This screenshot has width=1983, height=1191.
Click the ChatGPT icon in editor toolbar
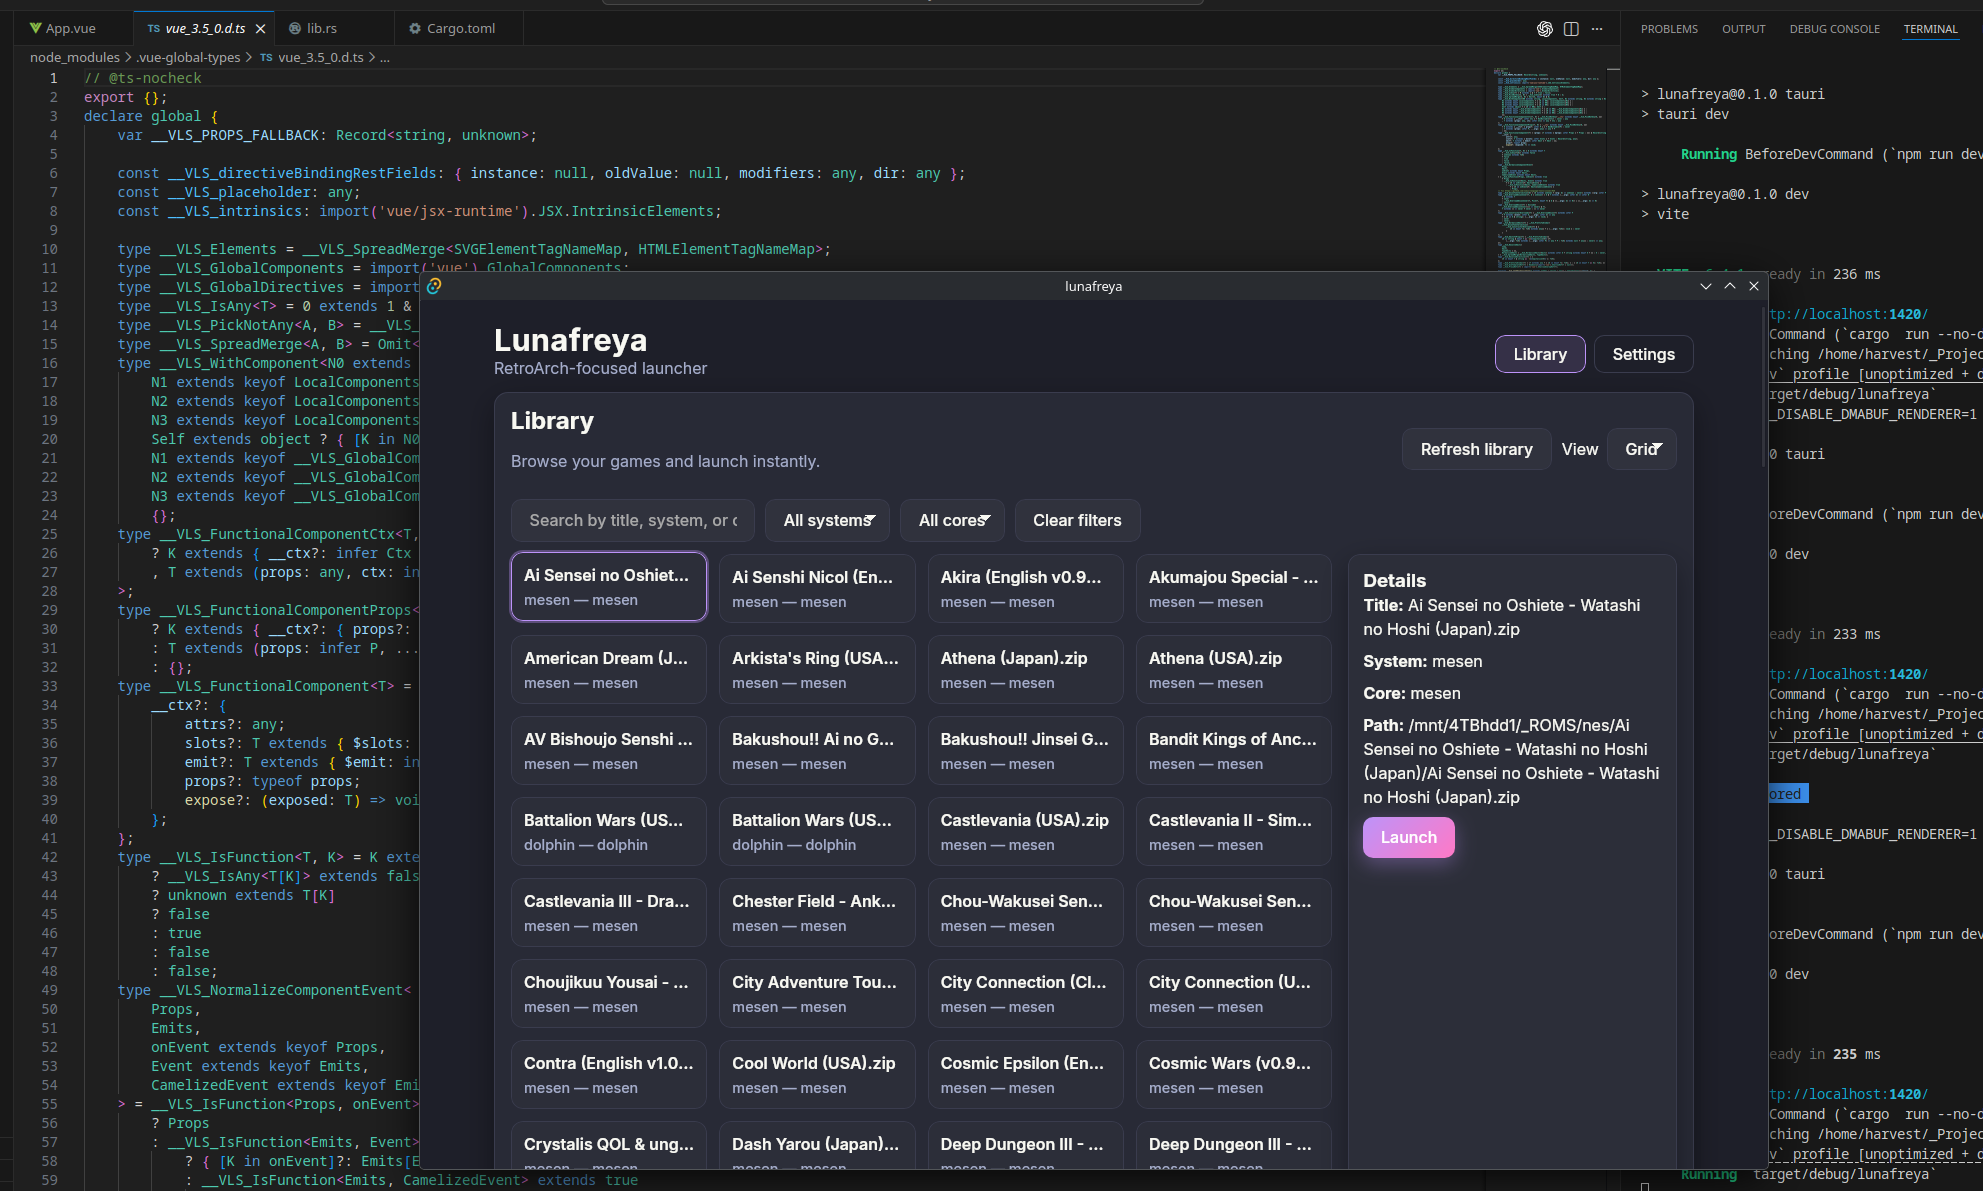pos(1544,29)
